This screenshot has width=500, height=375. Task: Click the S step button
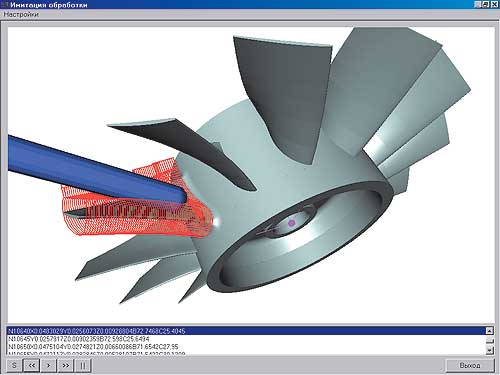[x=14, y=365]
